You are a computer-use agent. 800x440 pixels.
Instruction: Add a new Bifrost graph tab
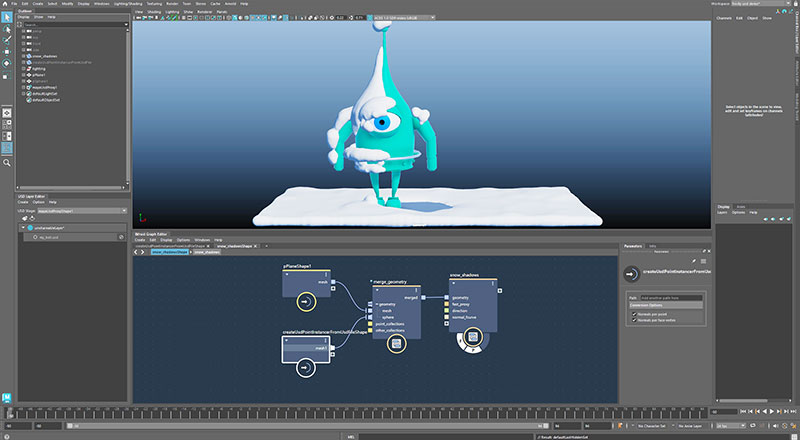266,246
